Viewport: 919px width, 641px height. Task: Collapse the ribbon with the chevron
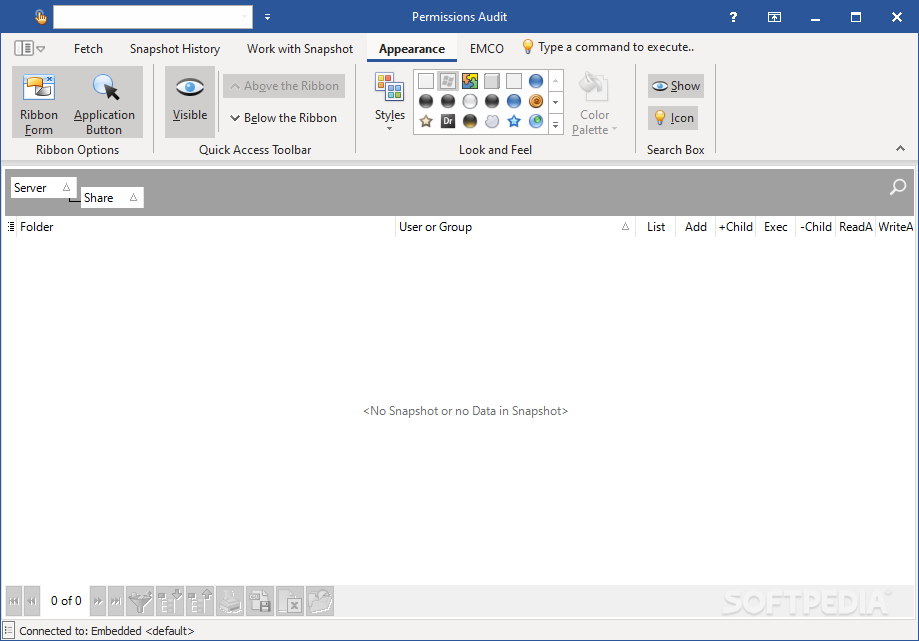900,149
